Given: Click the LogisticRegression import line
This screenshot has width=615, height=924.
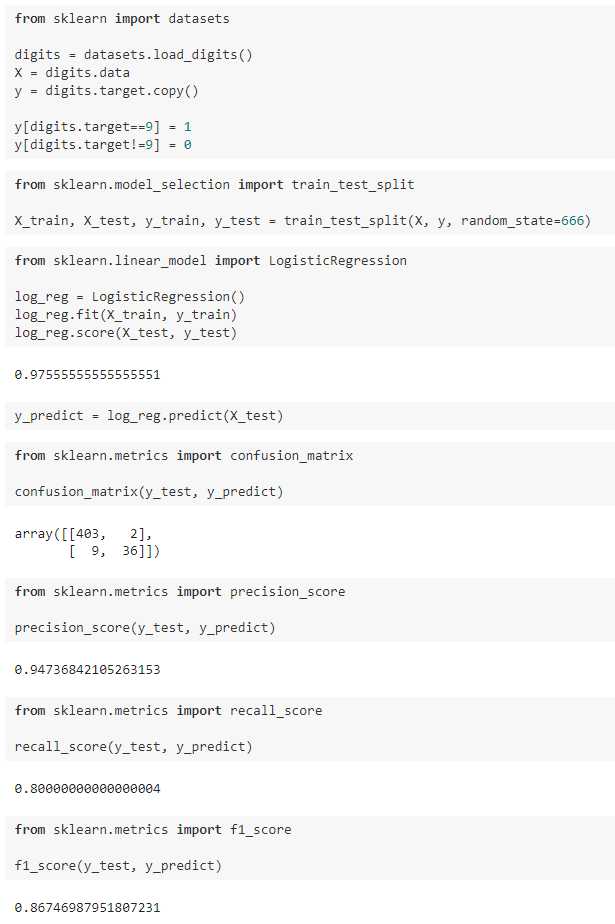Looking at the screenshot, I should [210, 260].
